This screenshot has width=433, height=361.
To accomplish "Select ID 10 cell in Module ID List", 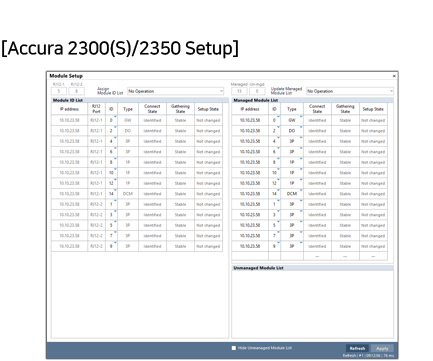I will [111, 173].
